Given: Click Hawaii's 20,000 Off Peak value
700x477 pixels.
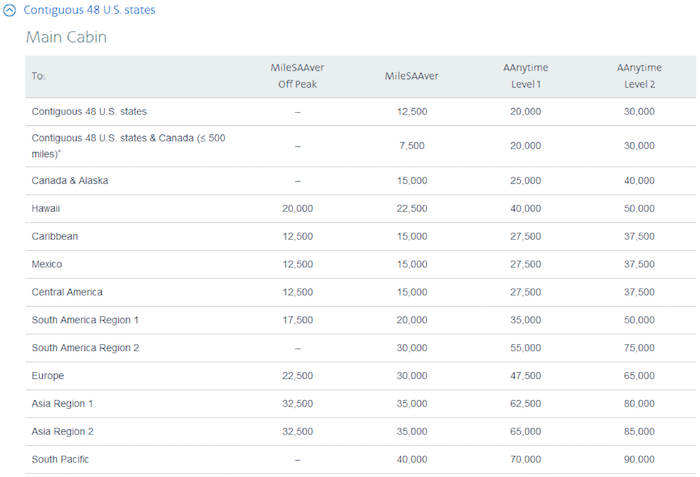Looking at the screenshot, I should click(297, 209).
